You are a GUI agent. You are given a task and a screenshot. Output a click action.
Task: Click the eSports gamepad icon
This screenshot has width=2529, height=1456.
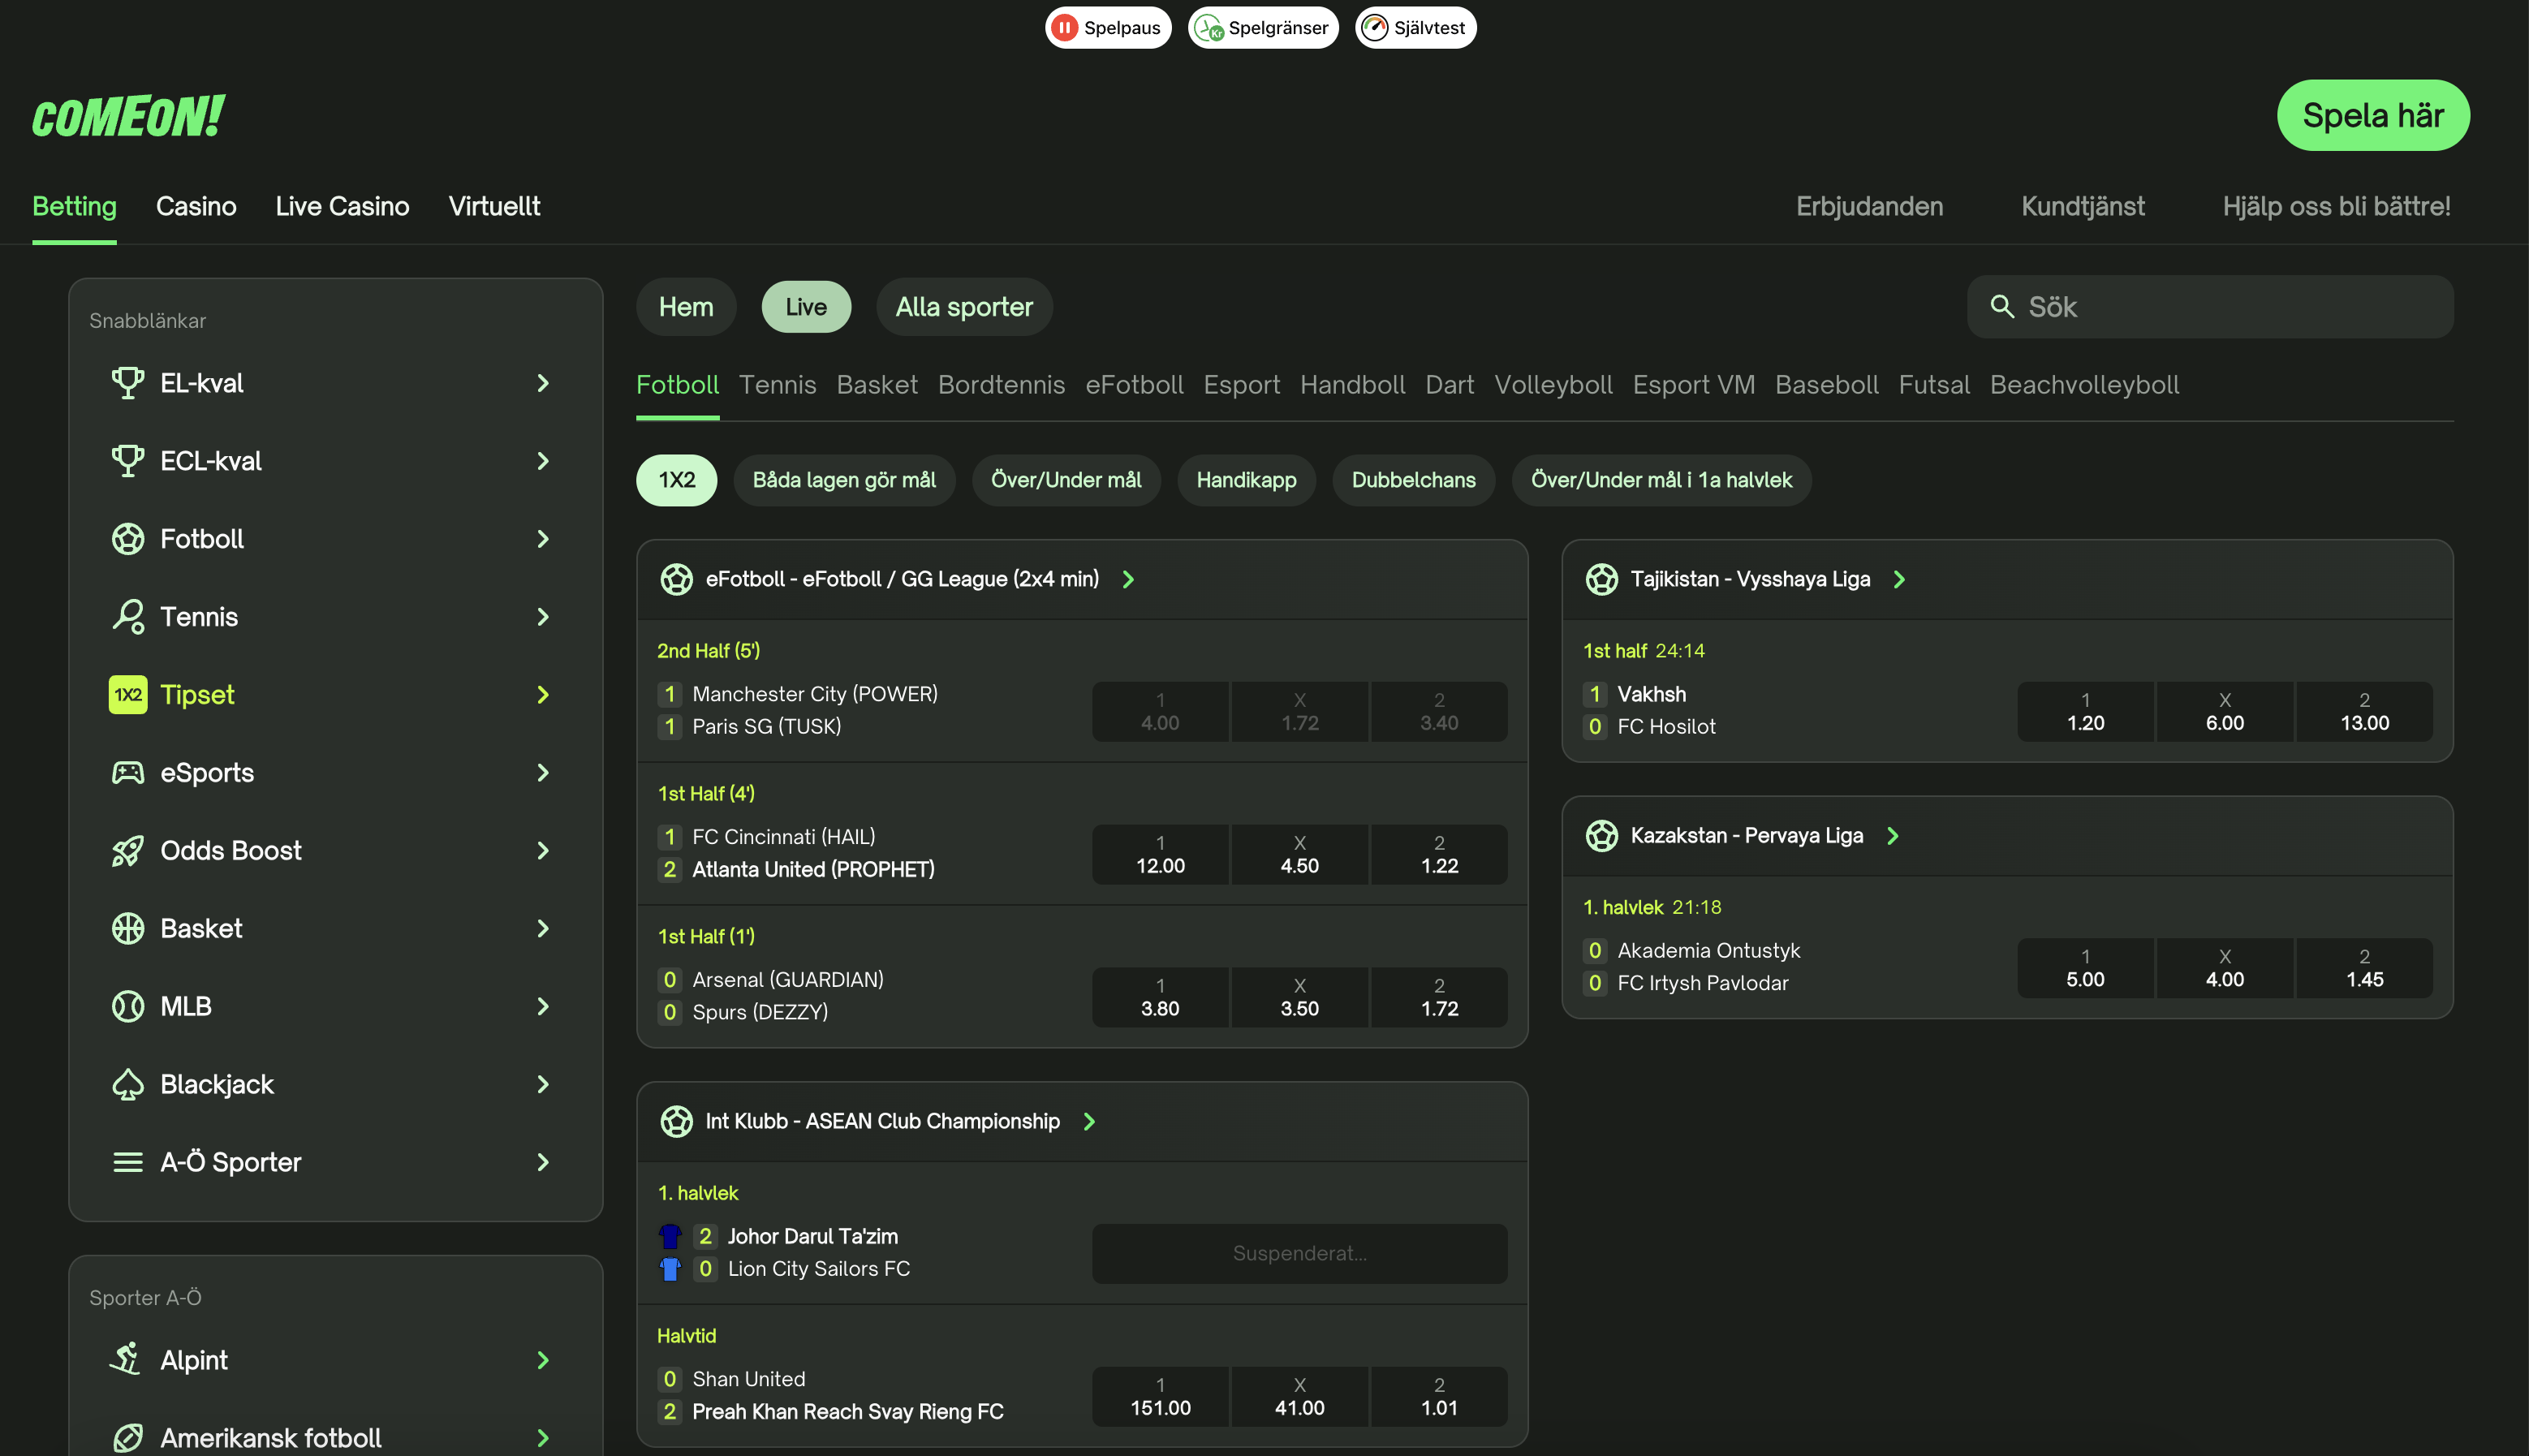pyautogui.click(x=128, y=773)
